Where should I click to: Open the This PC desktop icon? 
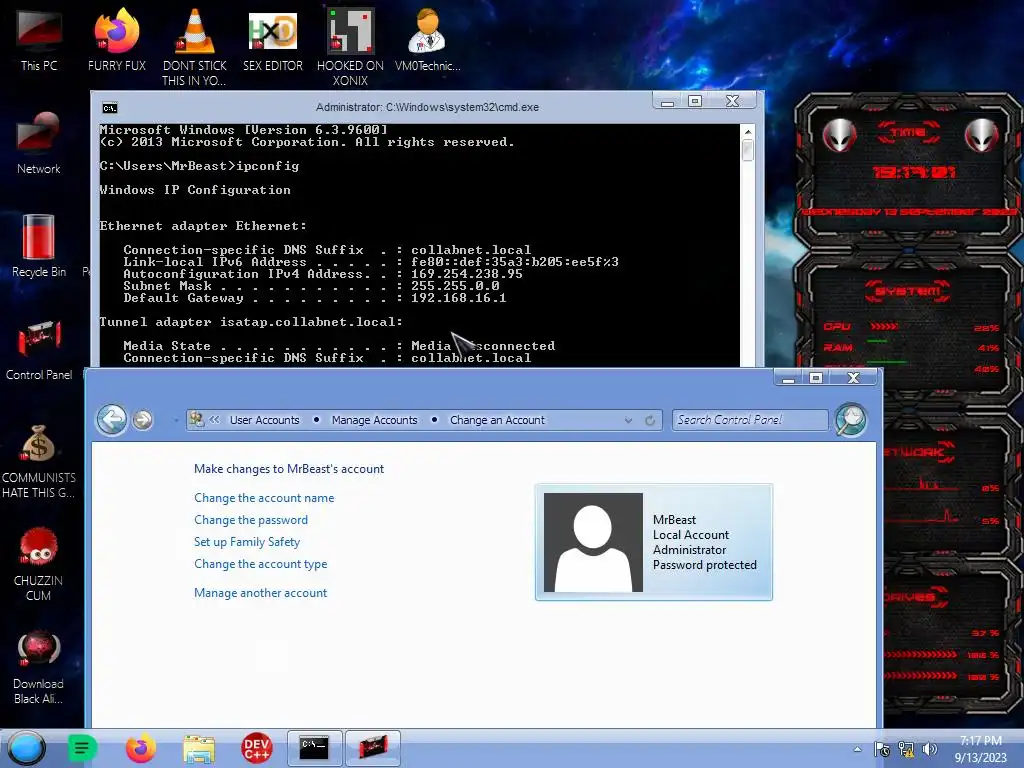click(x=39, y=40)
